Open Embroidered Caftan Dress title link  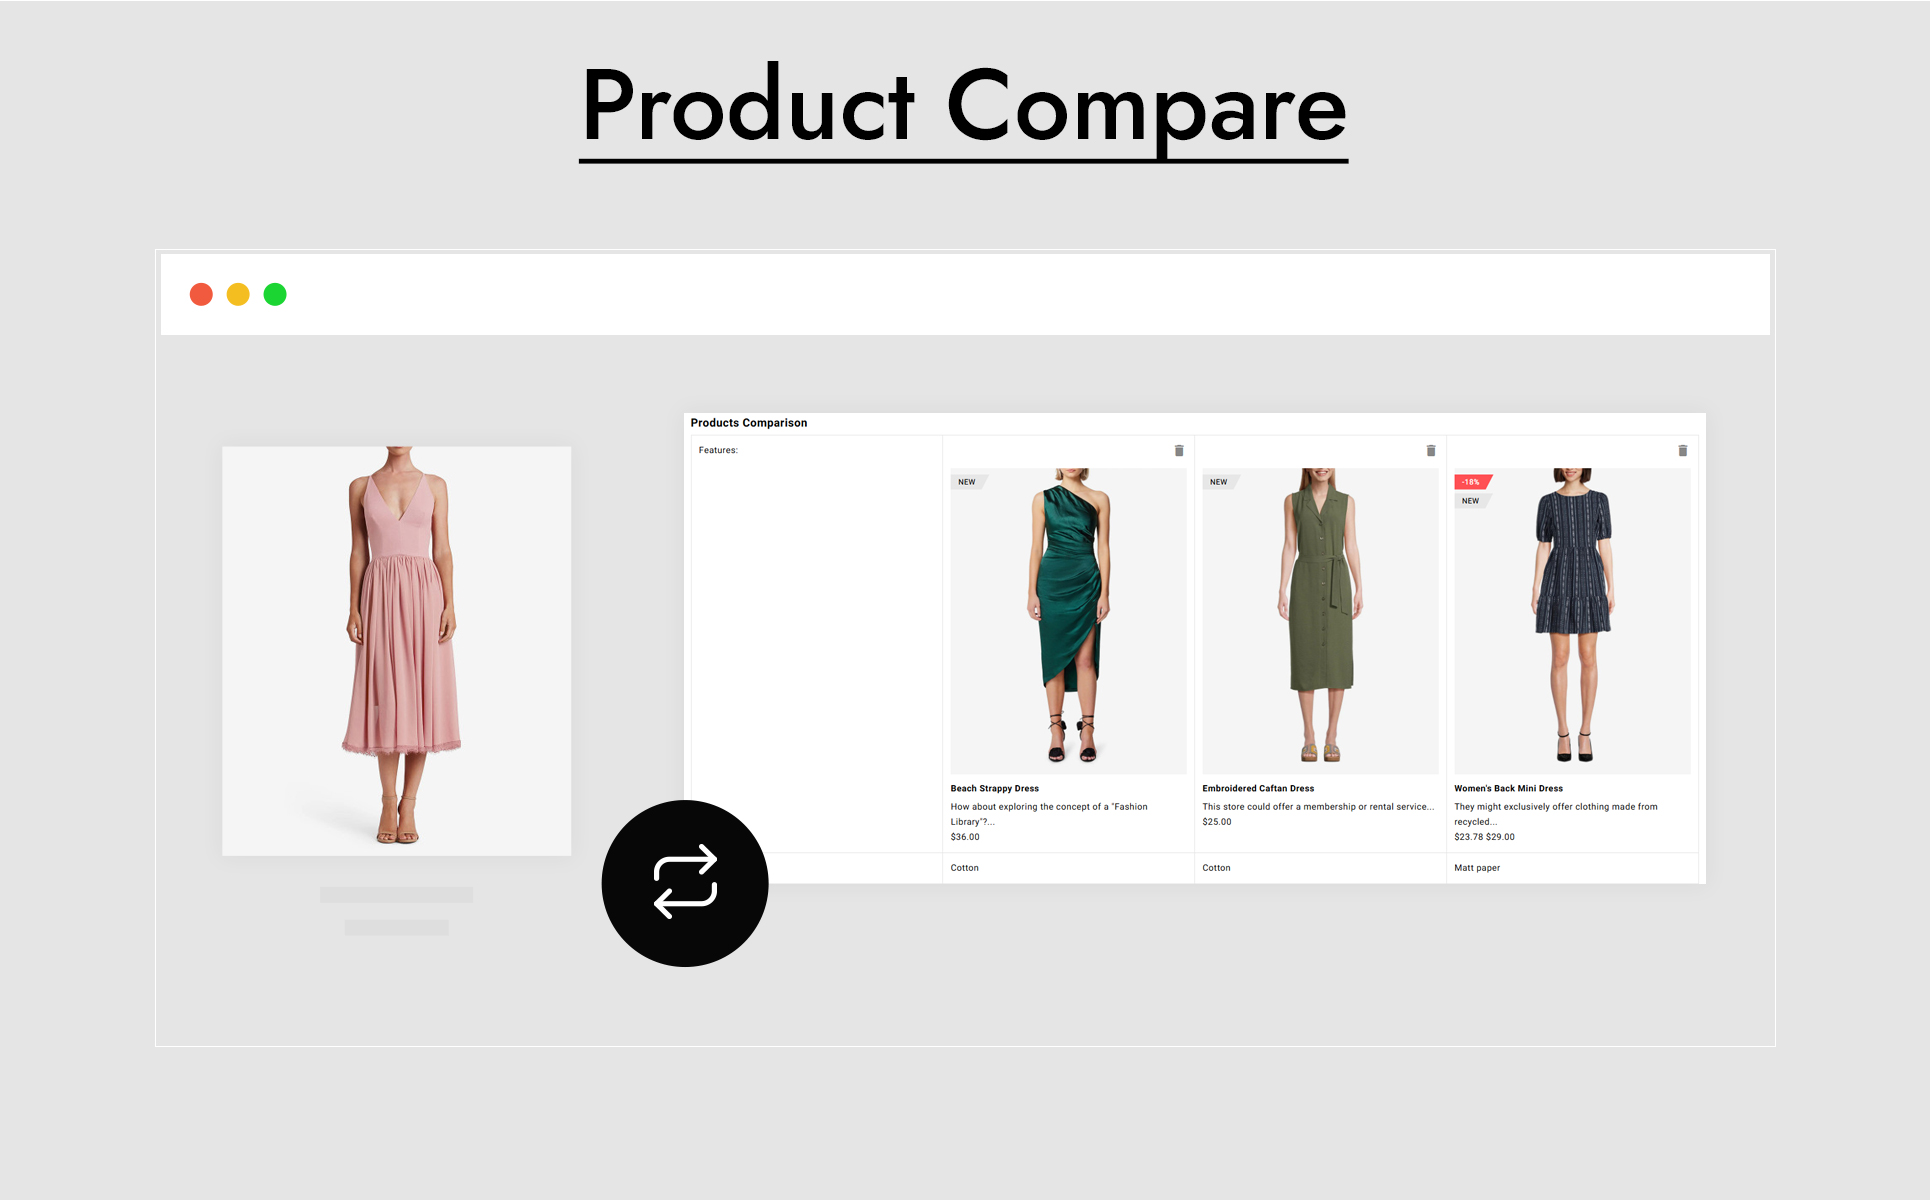[x=1258, y=788]
